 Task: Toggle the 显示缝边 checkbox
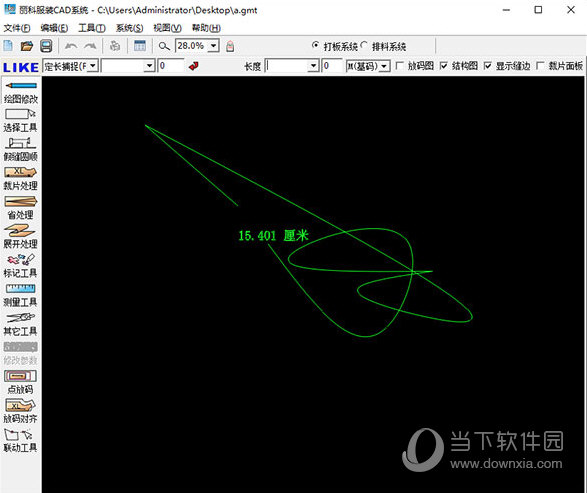point(487,66)
